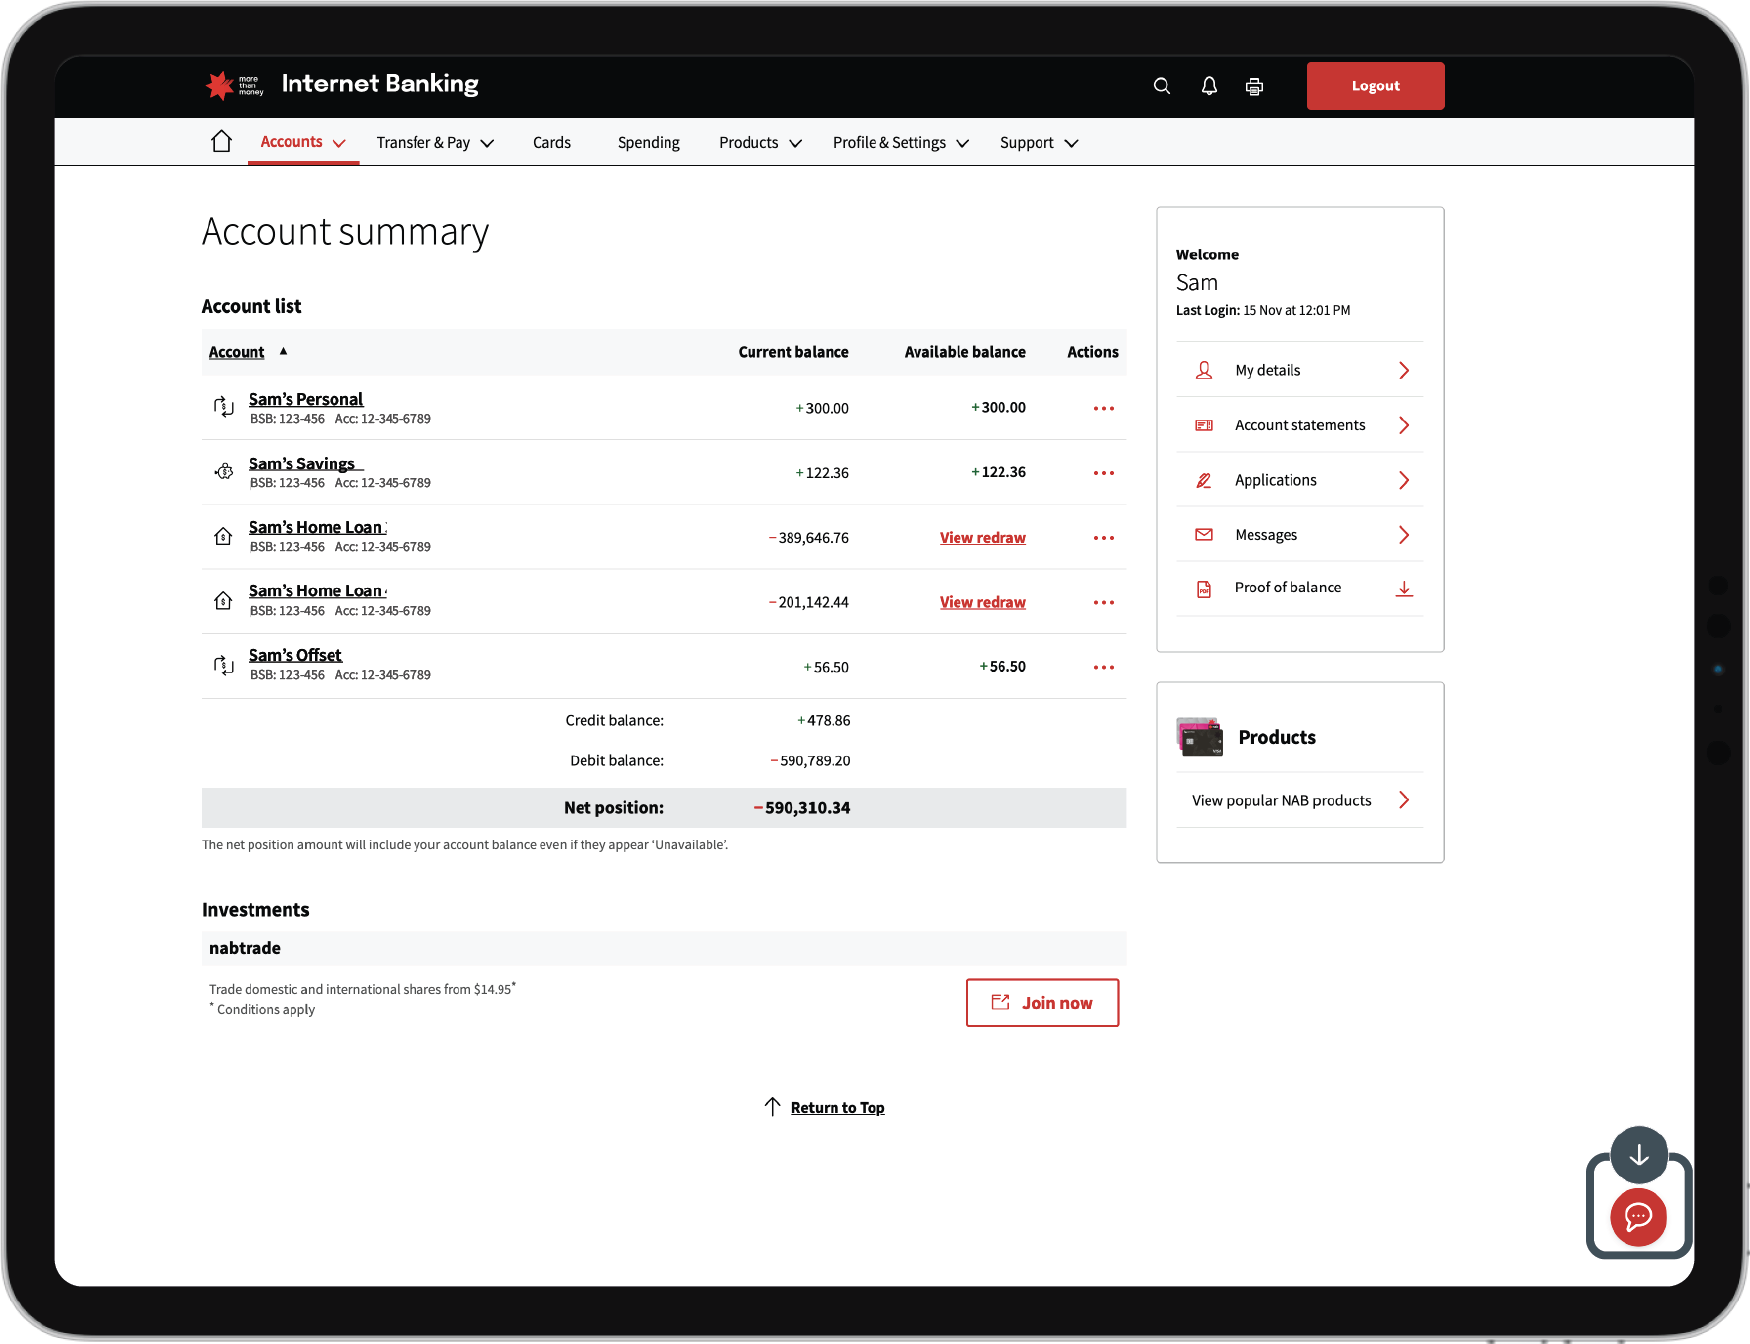Expand Profile & Settings dropdown

coord(900,143)
